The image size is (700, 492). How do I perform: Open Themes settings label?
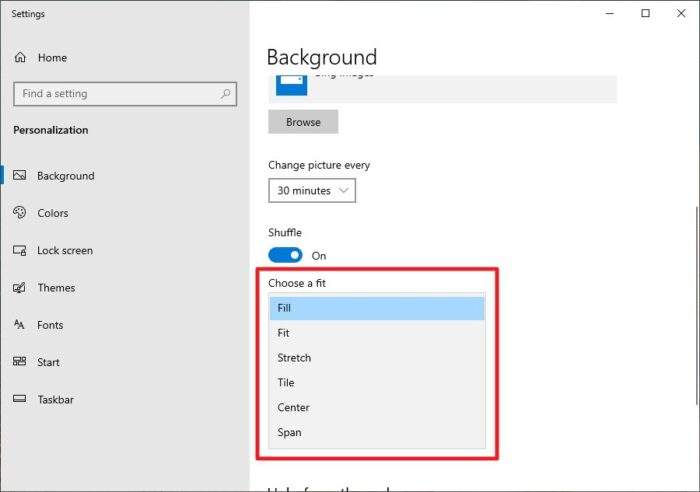coord(56,288)
